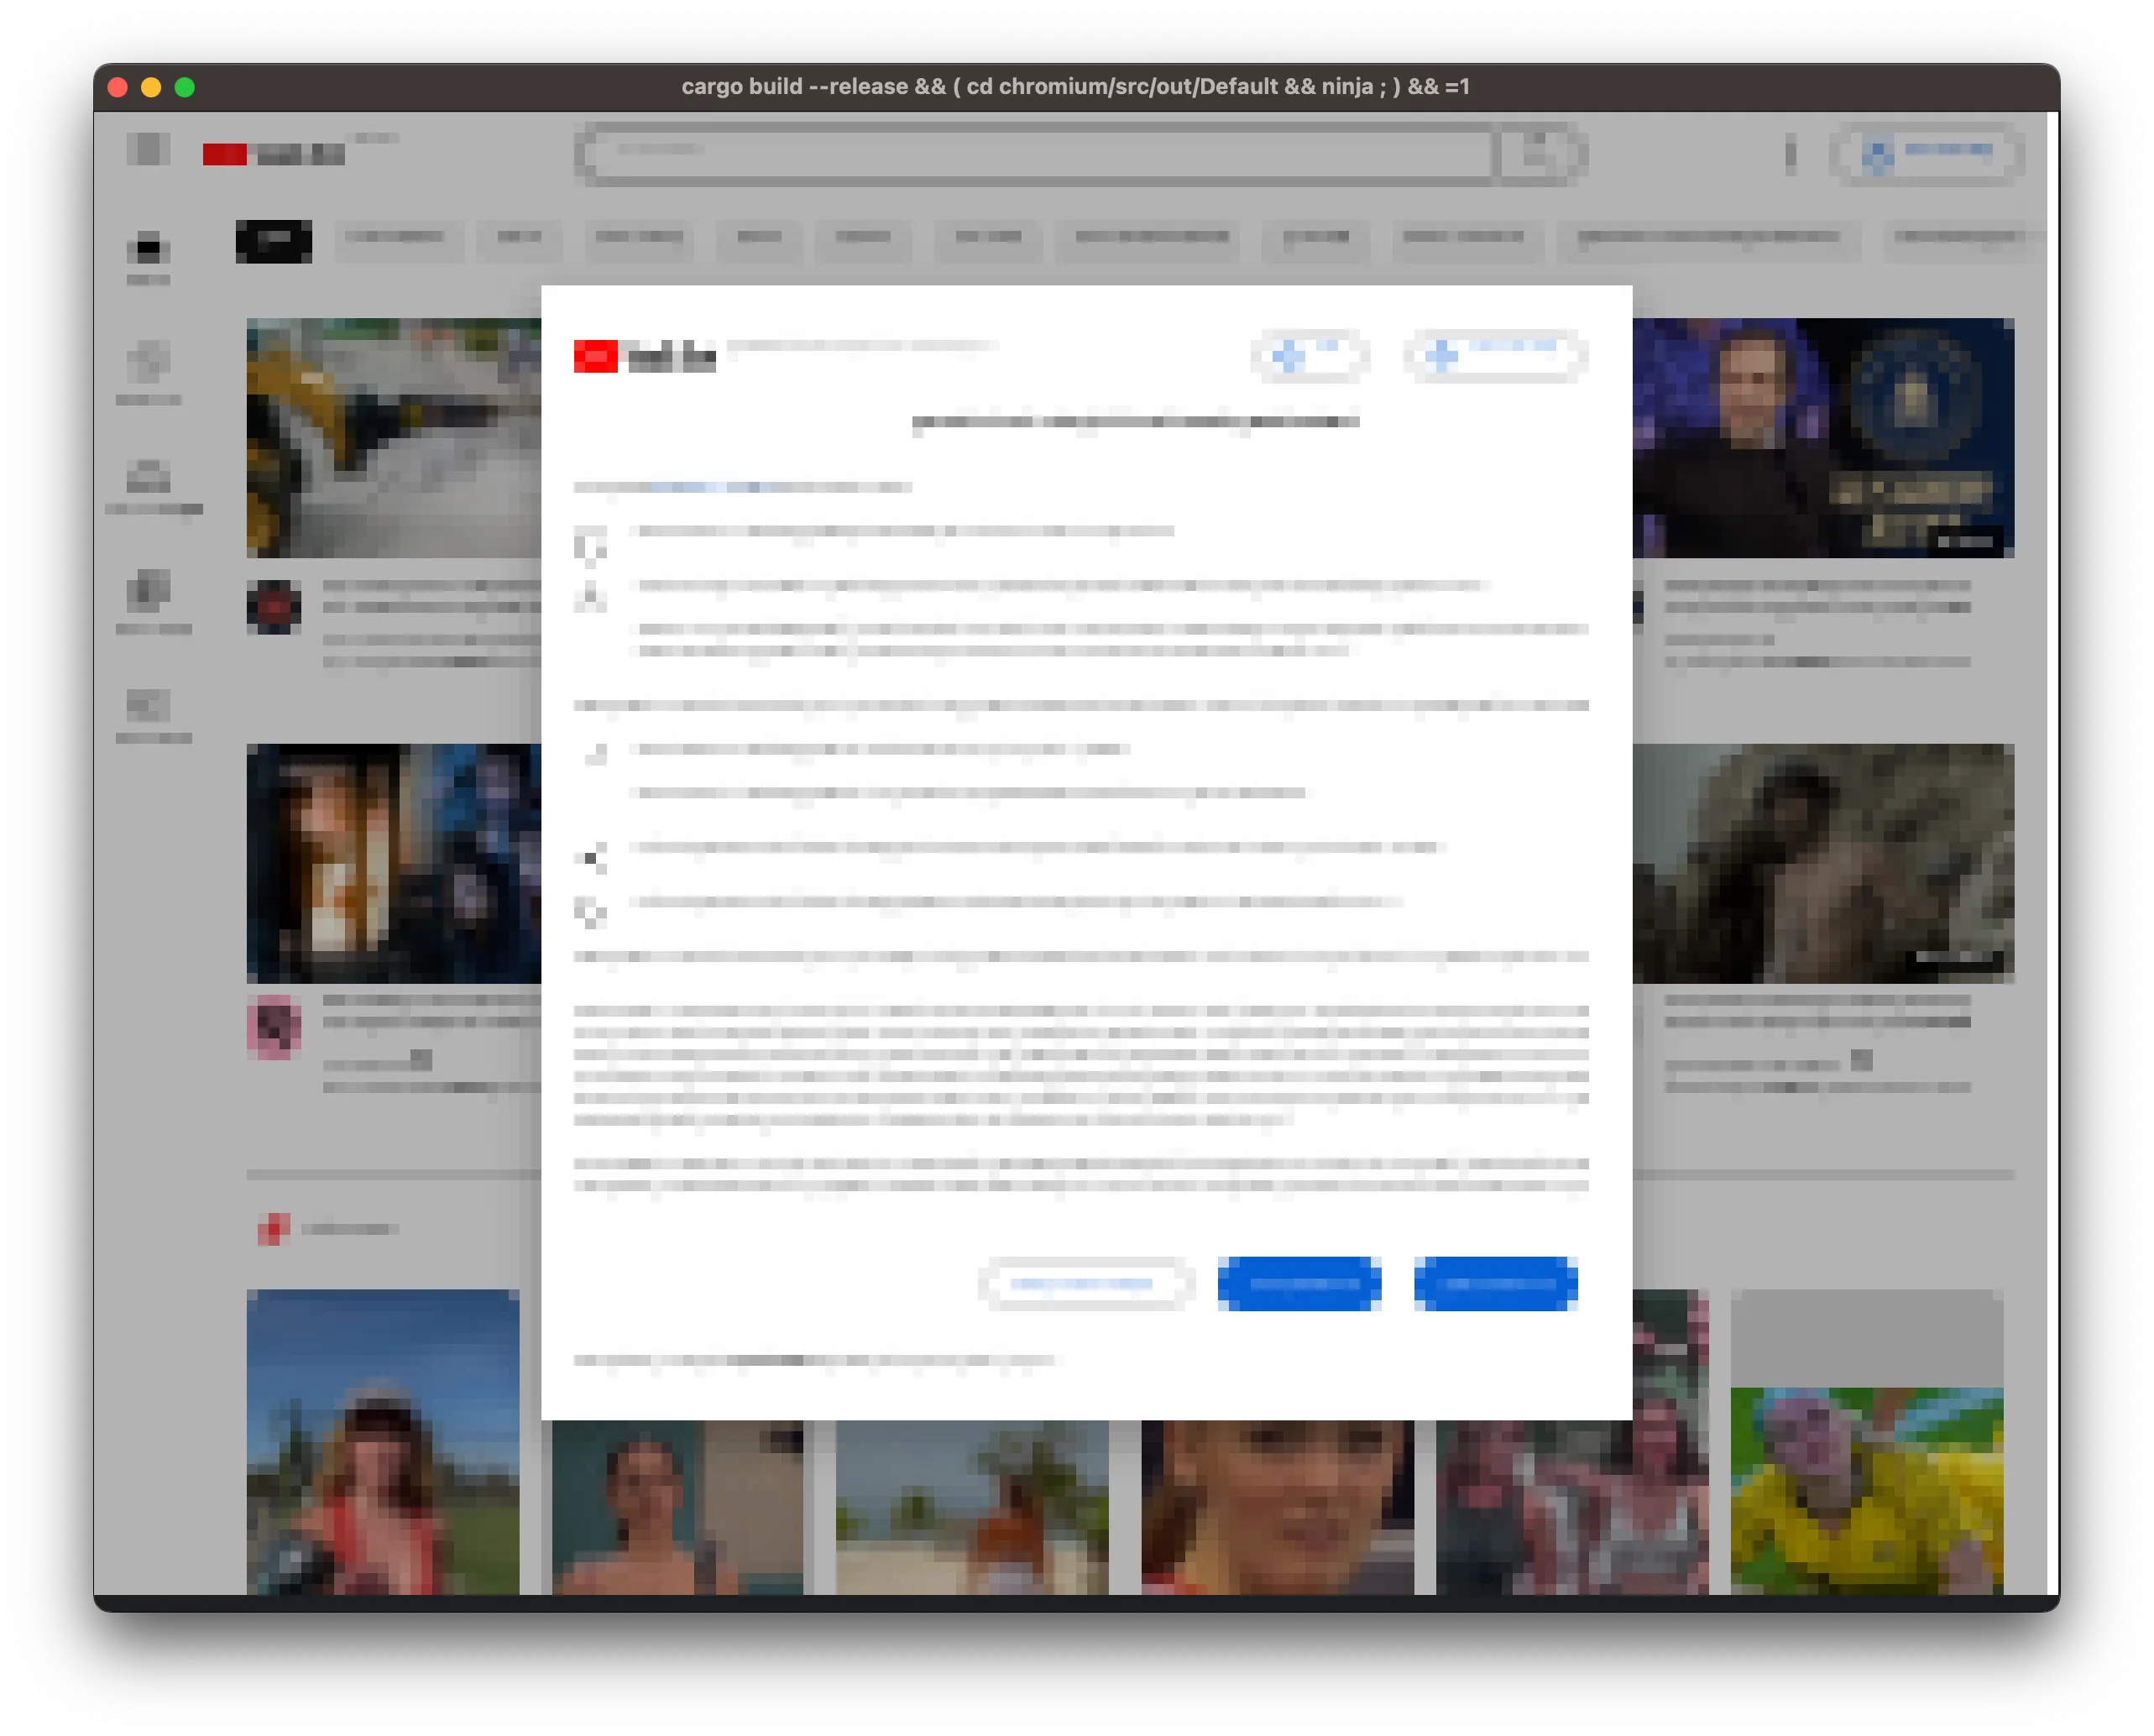Click the rightmost blue 'Accept all' button
Image resolution: width=2154 pixels, height=1736 pixels.
click(x=1495, y=1283)
